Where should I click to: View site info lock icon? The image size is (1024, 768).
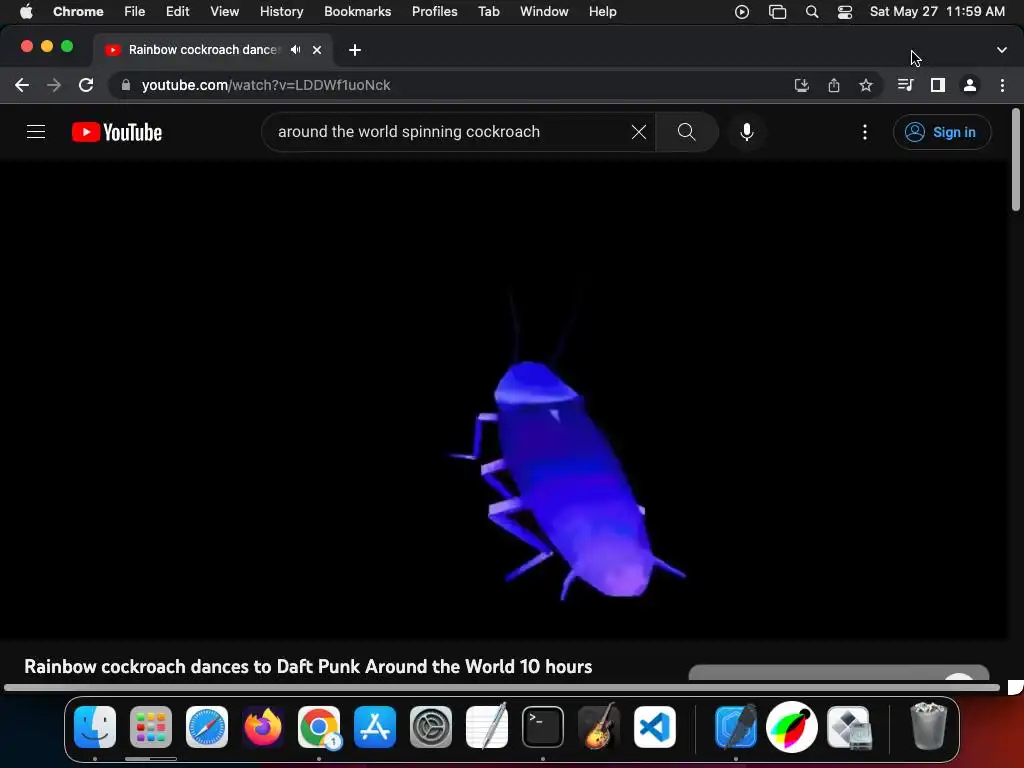[x=126, y=85]
